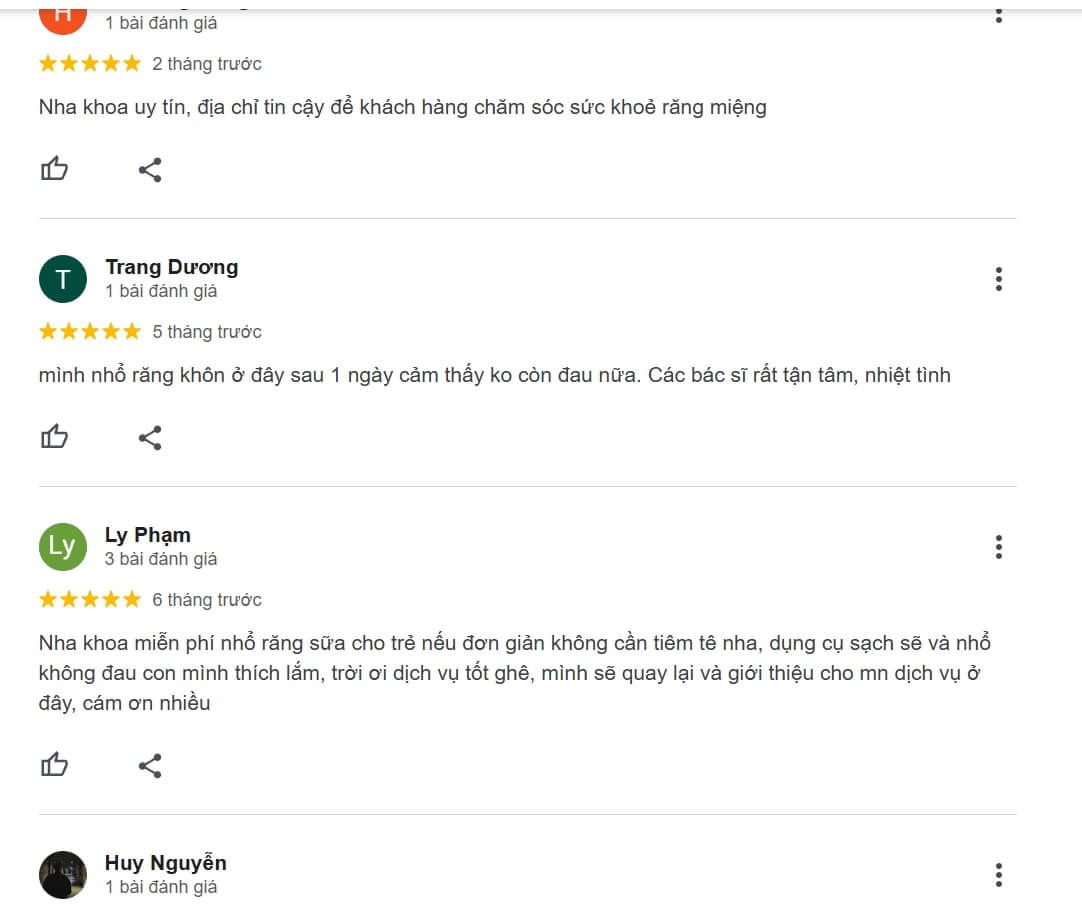Click the stars above Ly Phạm's review text
This screenshot has height=910, width=1082.
coord(90,599)
